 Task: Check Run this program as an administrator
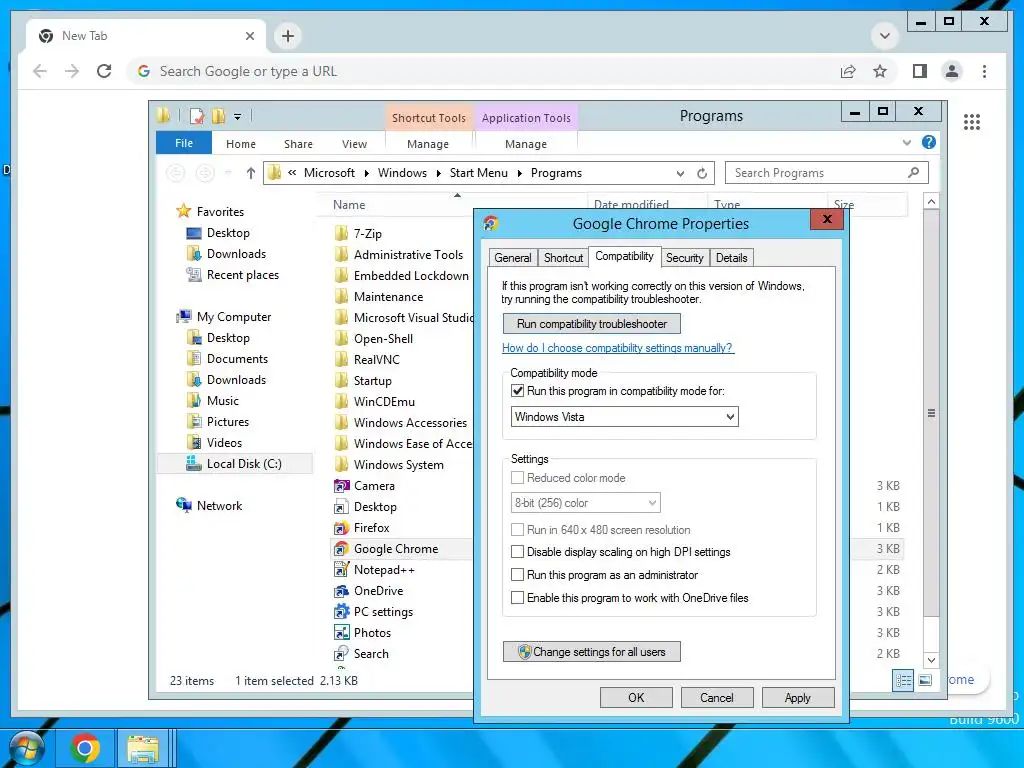tap(517, 575)
